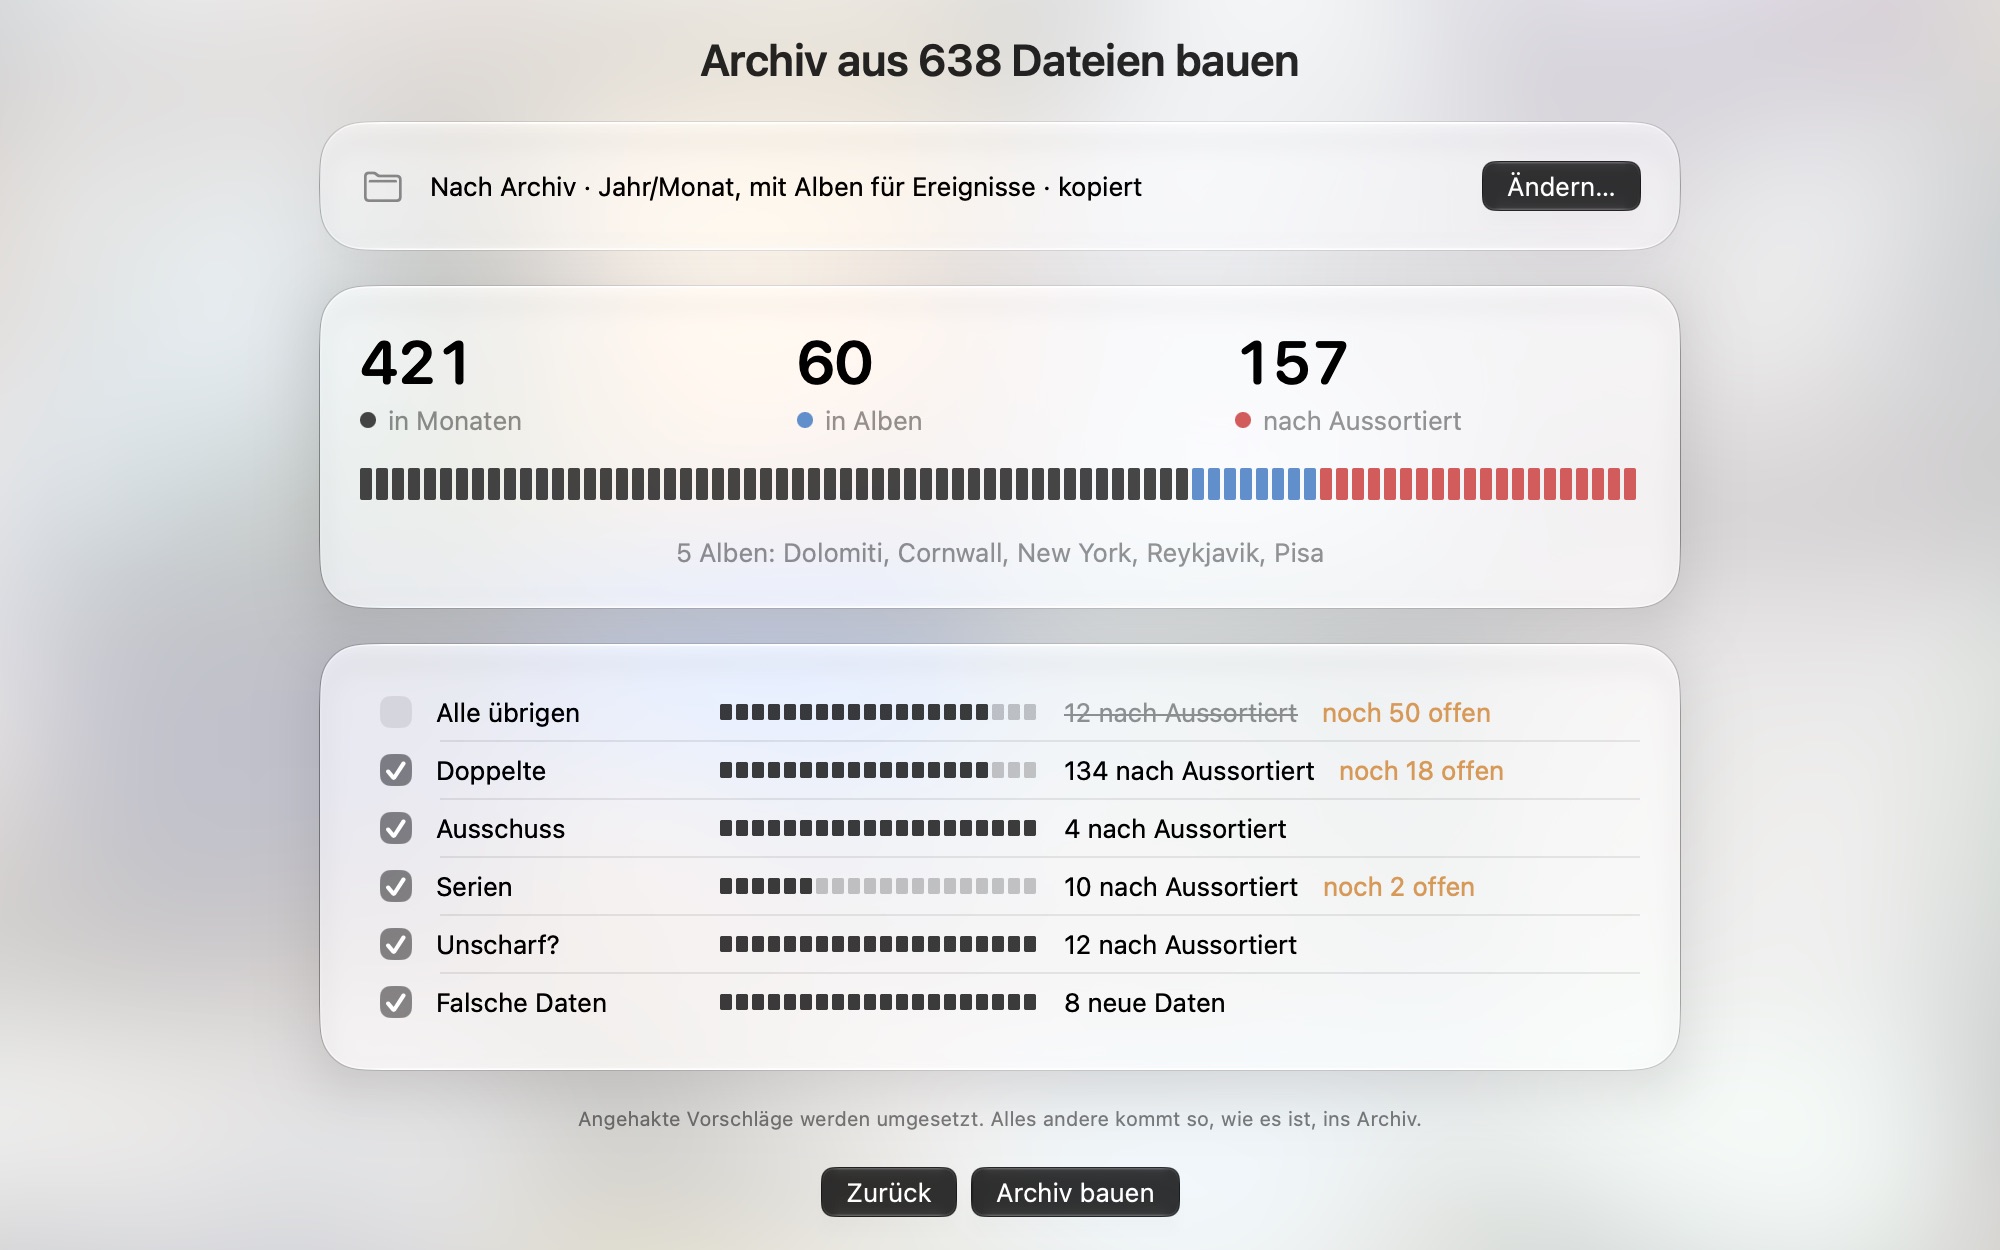This screenshot has height=1250, width=2000.
Task: Click the segmented archive distribution bar
Action: click(998, 484)
